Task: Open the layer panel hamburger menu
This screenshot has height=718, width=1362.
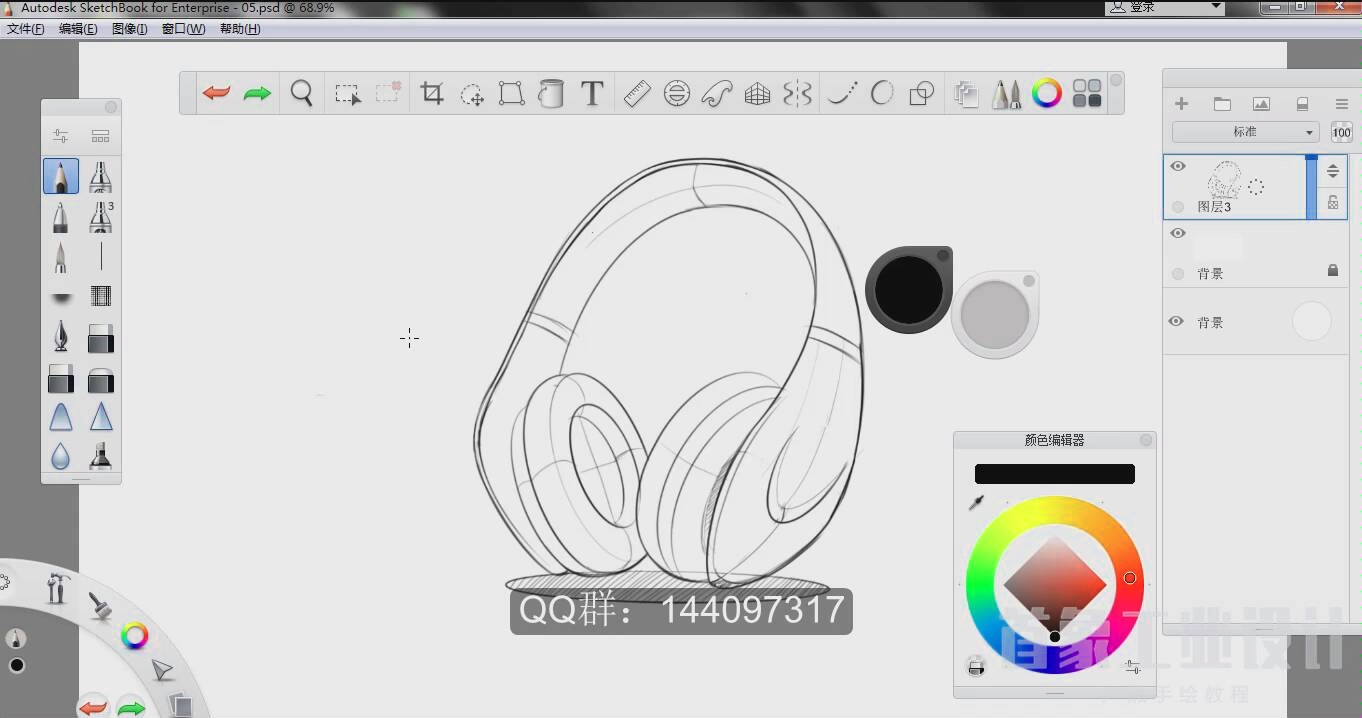Action: (1342, 104)
